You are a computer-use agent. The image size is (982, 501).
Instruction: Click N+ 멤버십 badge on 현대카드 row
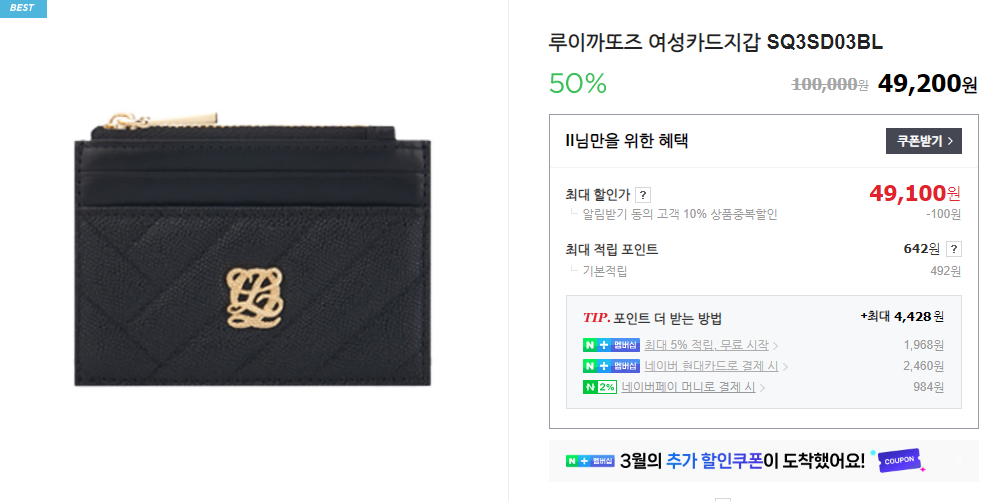click(611, 366)
